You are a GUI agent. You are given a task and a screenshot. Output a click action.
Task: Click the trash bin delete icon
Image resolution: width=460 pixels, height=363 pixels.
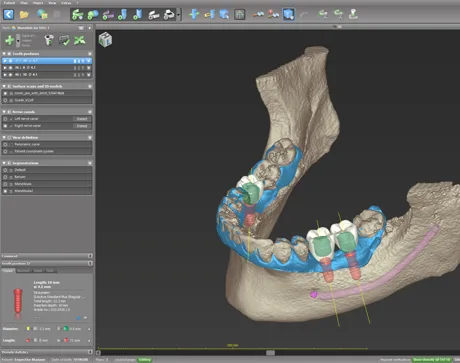(49, 40)
